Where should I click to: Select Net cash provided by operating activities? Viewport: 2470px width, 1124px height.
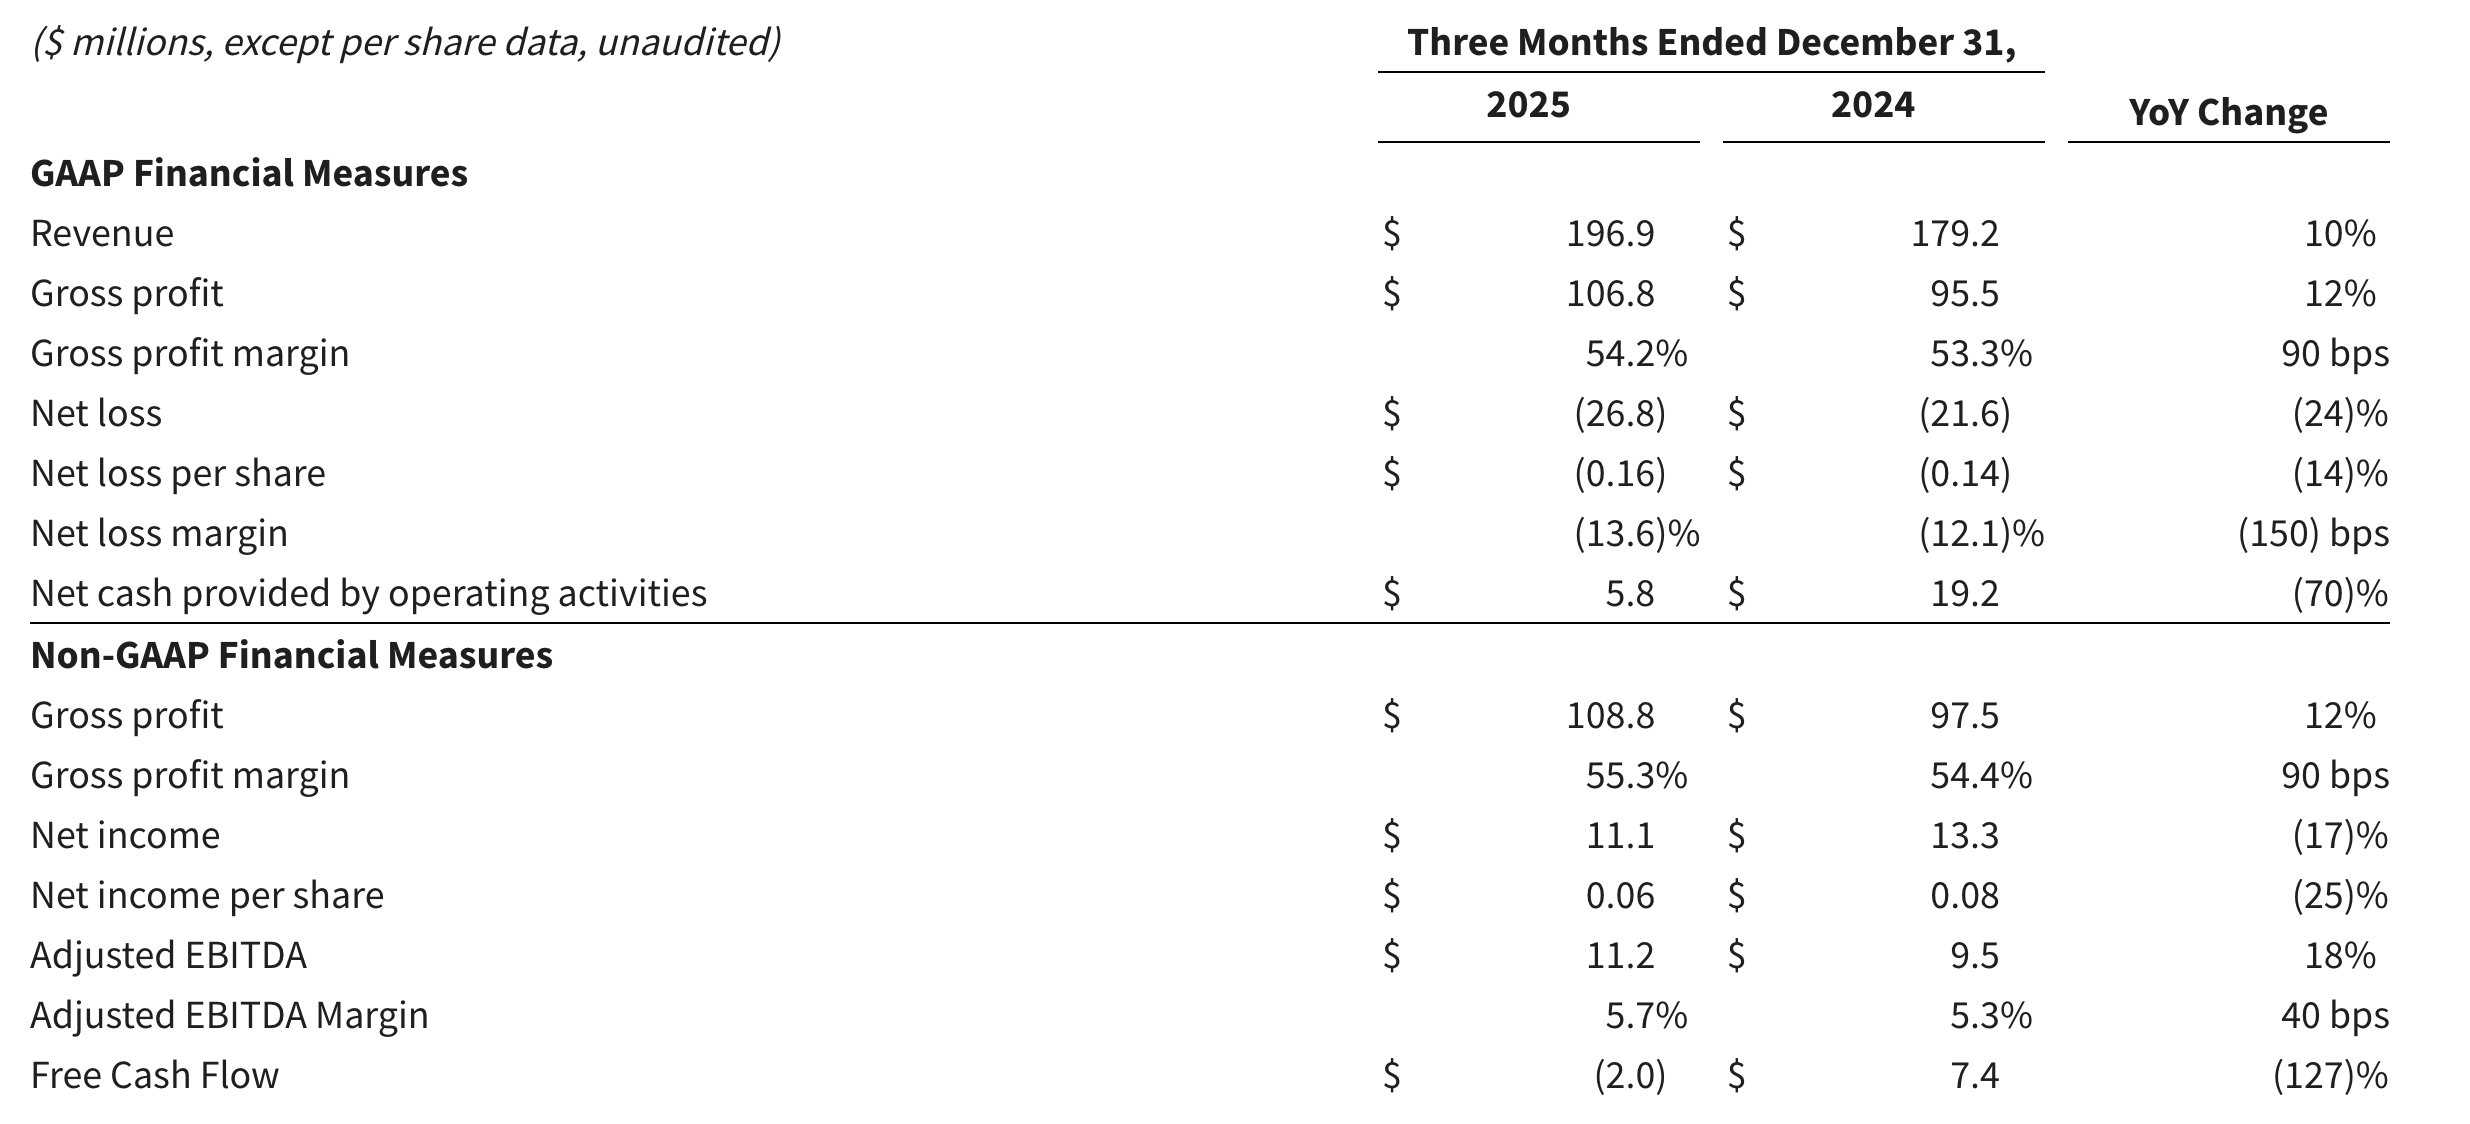(368, 593)
